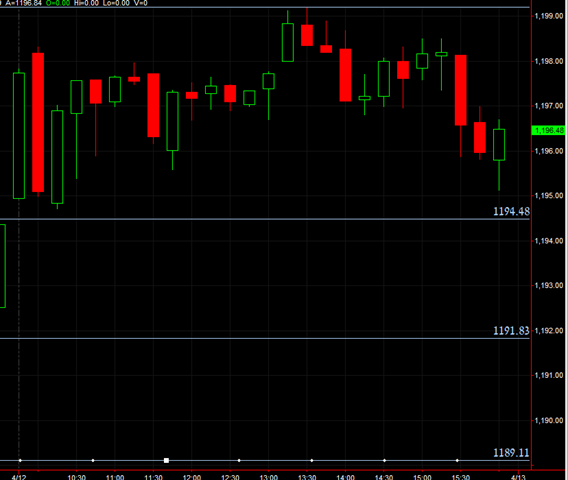Click the 4/13 date label on time axis
The image size is (568, 480).
click(x=518, y=477)
